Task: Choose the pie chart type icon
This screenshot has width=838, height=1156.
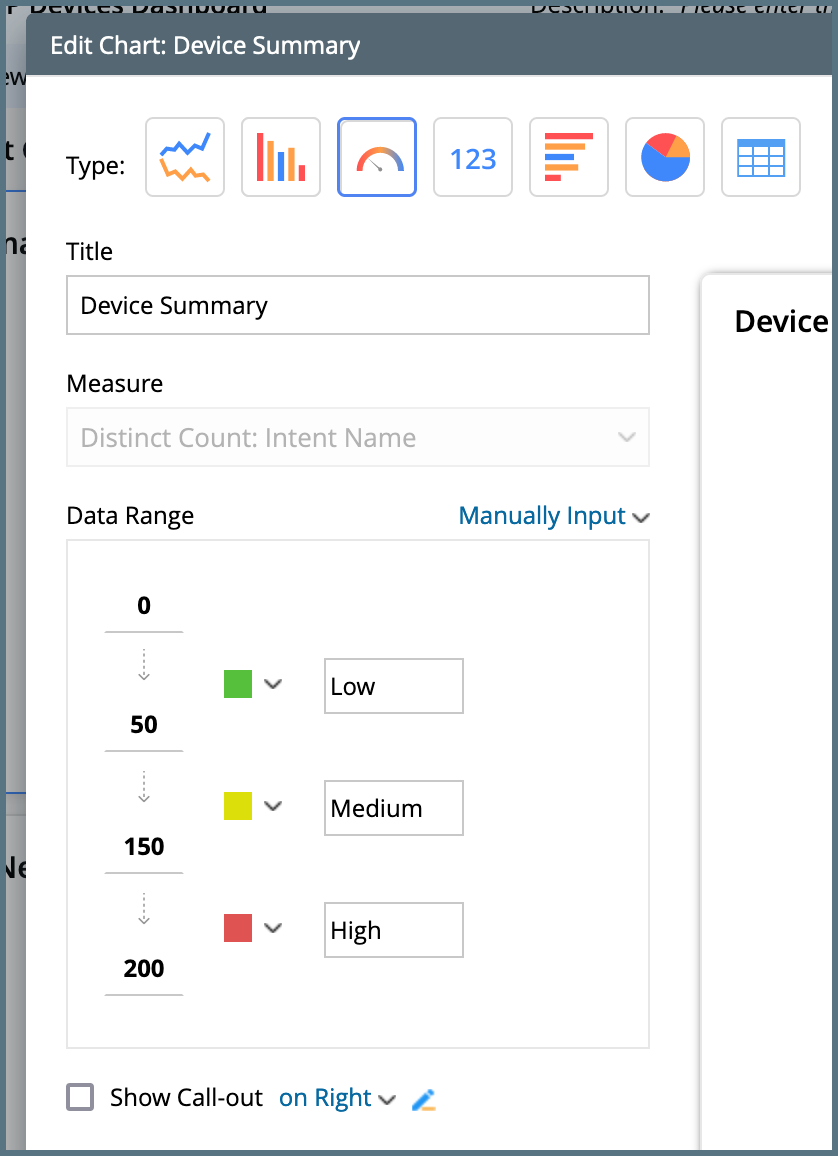Action: (x=665, y=157)
